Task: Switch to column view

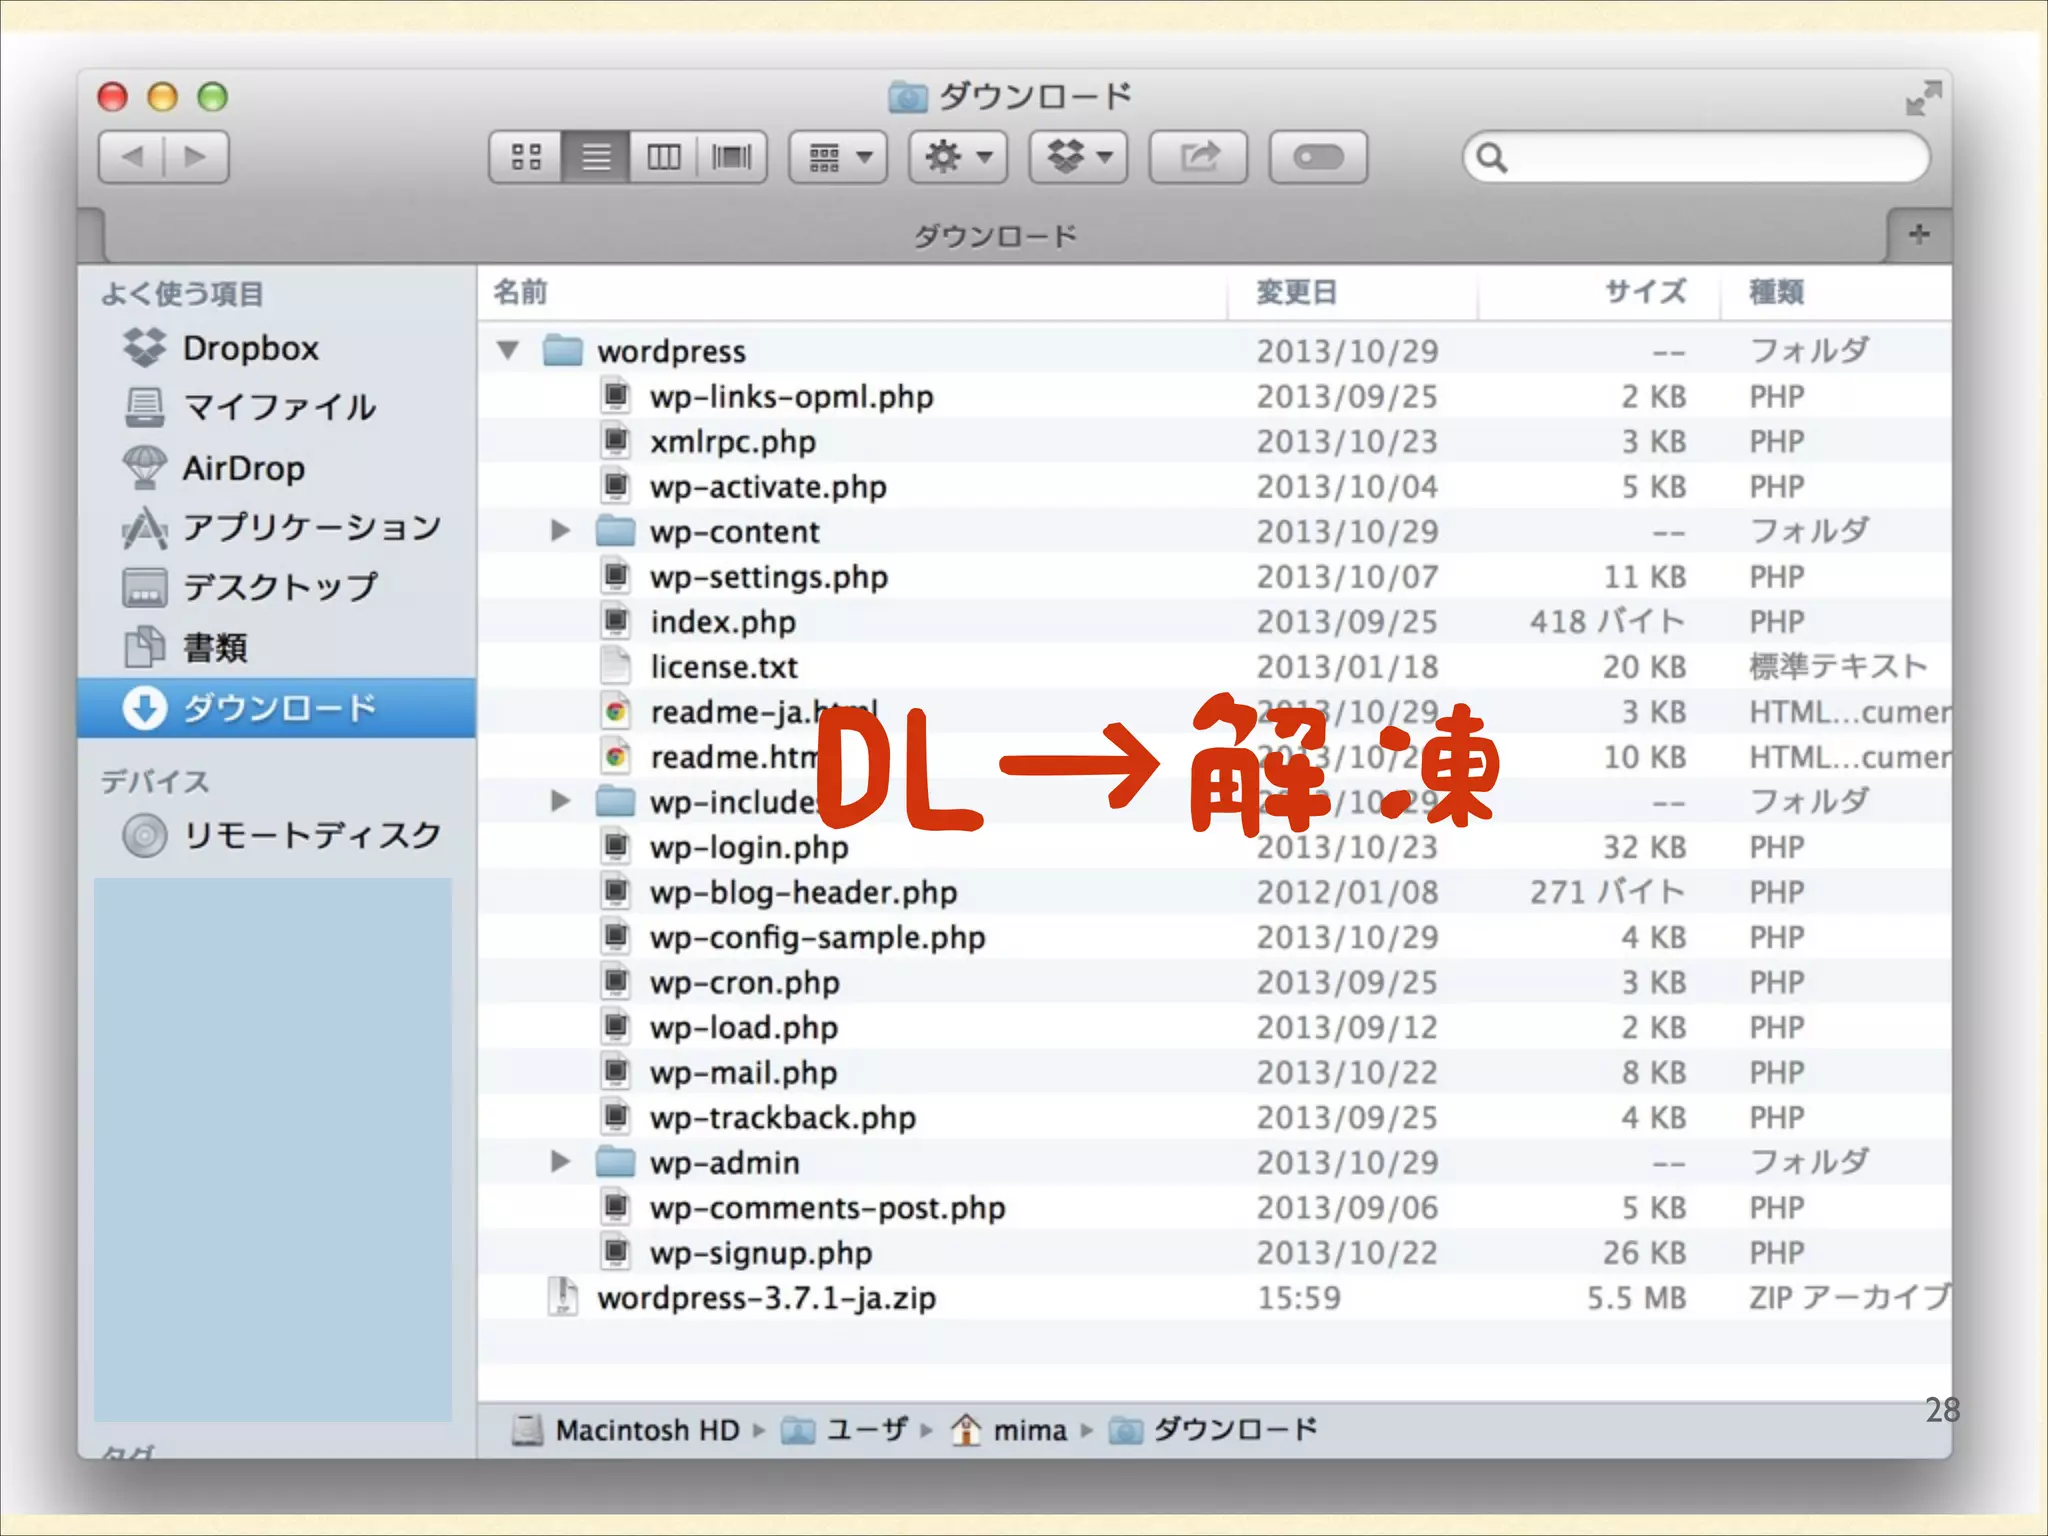Action: point(664,157)
